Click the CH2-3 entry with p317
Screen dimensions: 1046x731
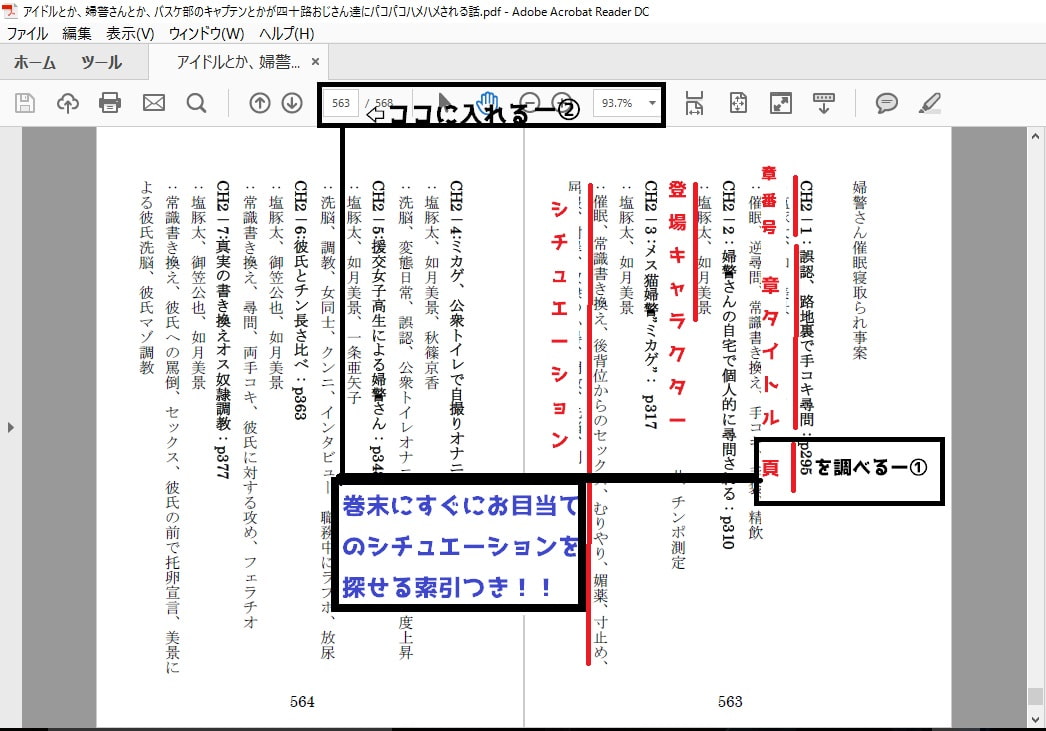tap(650, 304)
